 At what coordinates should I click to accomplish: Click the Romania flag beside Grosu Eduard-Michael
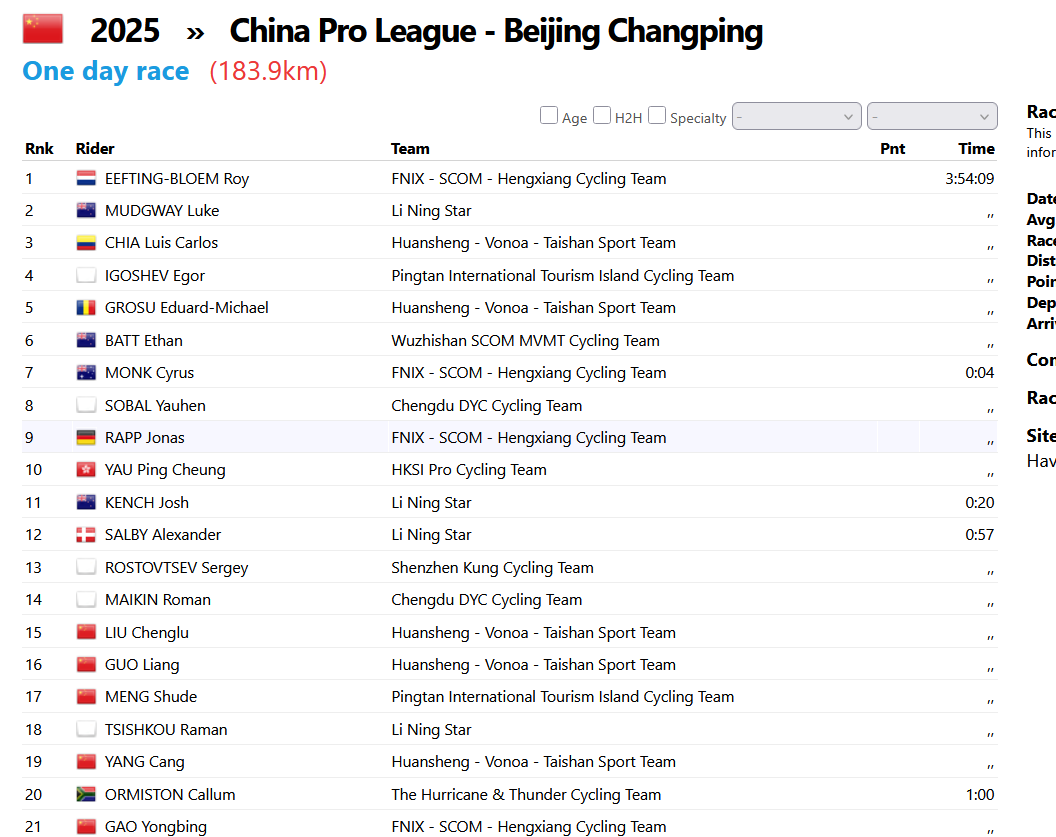(86, 308)
